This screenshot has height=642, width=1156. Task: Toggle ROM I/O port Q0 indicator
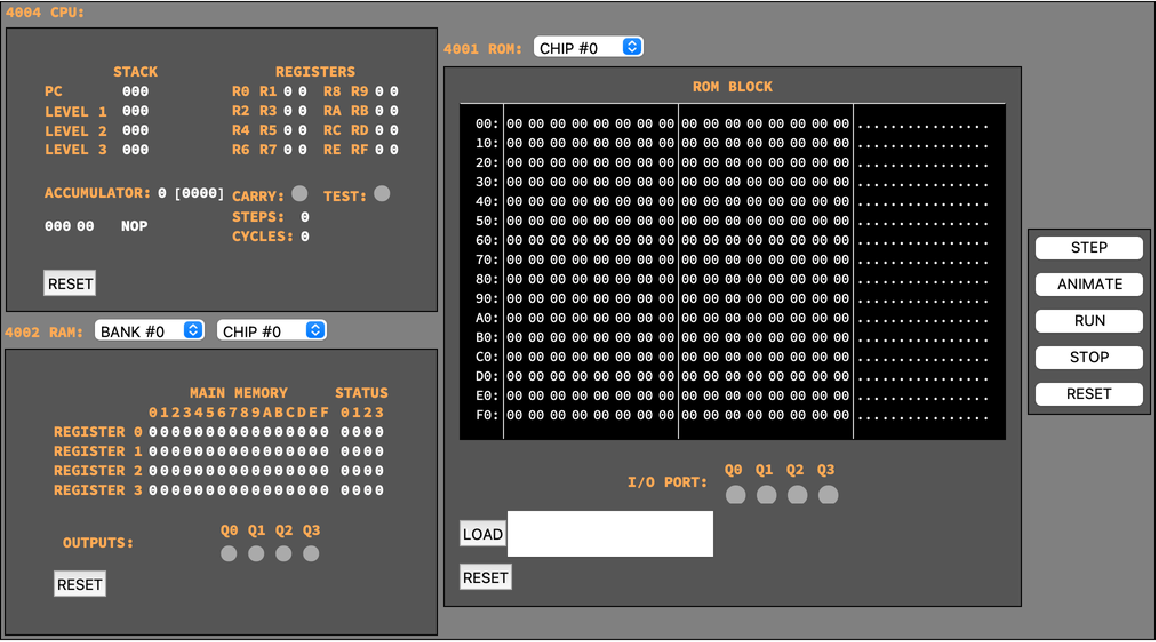[x=735, y=495]
